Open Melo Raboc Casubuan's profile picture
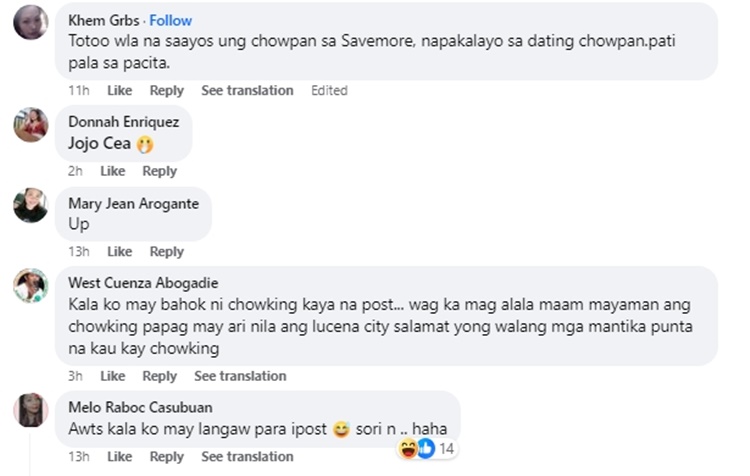The width and height of the screenshot is (750, 476). [31, 410]
